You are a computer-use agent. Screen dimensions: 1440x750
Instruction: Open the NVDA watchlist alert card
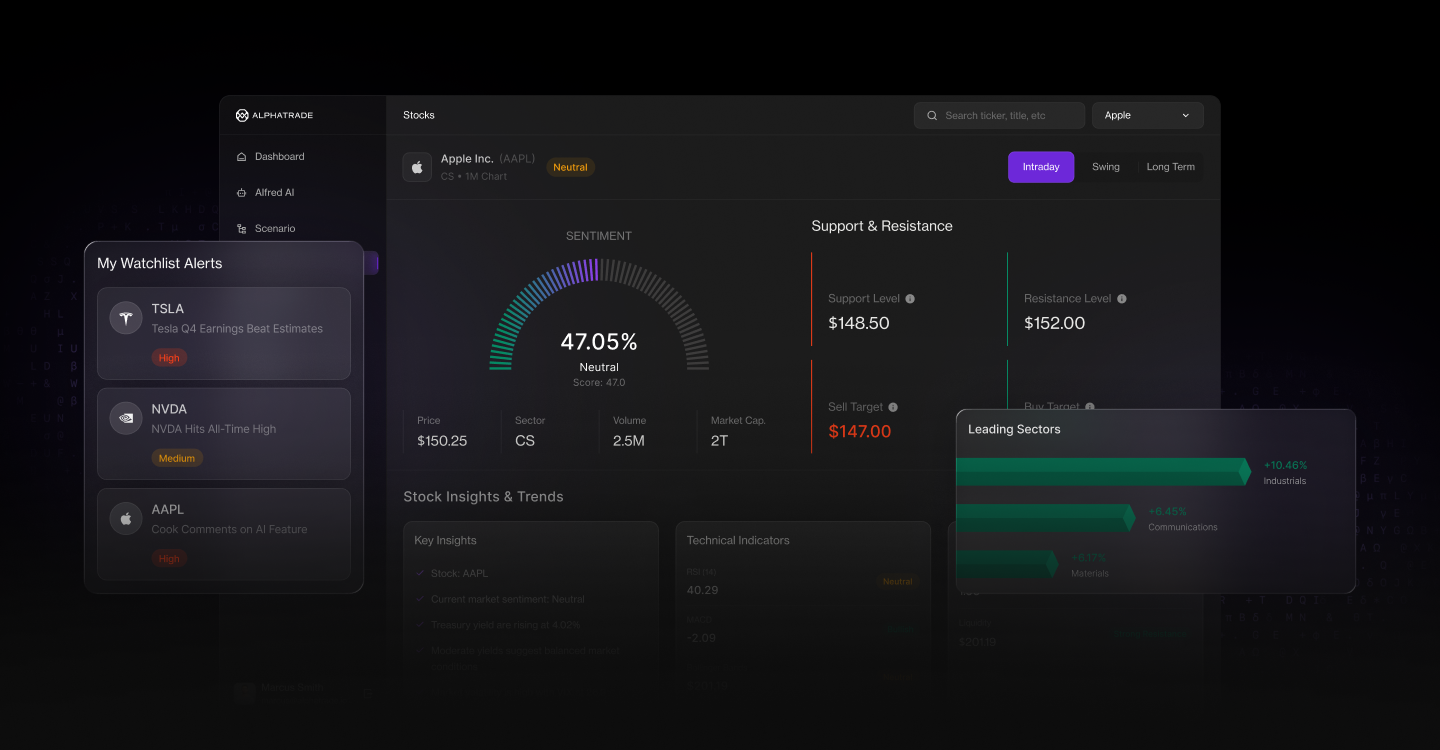(224, 434)
